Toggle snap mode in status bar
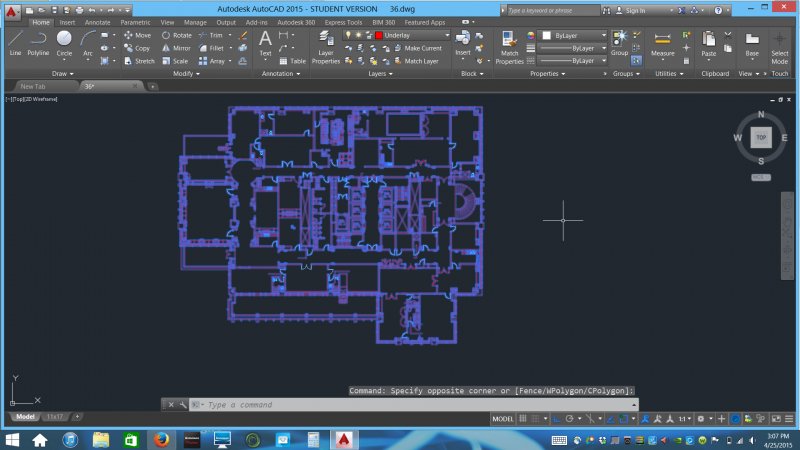 tap(535, 418)
